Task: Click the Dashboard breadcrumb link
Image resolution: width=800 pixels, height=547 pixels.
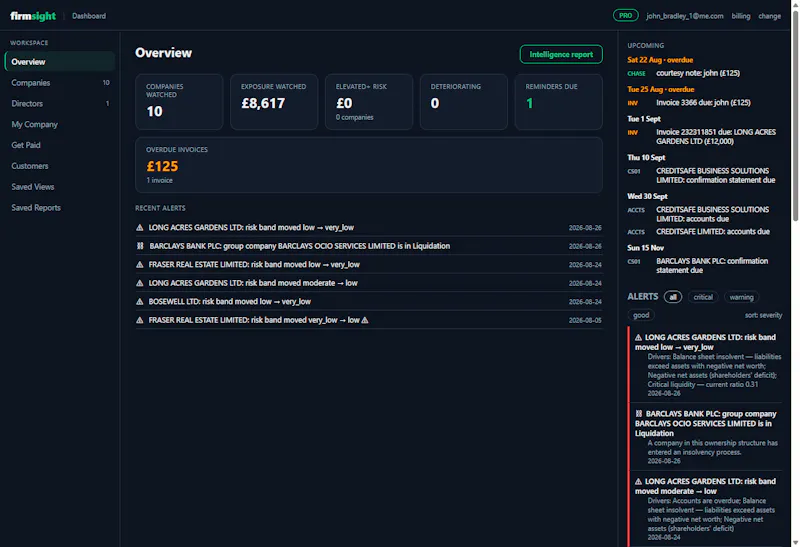Action: click(x=89, y=16)
